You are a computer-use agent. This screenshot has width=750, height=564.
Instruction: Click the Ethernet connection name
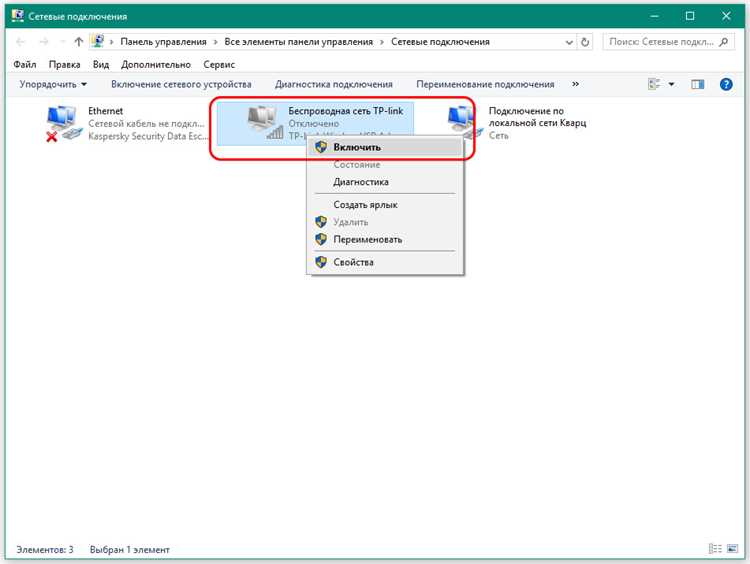106,111
